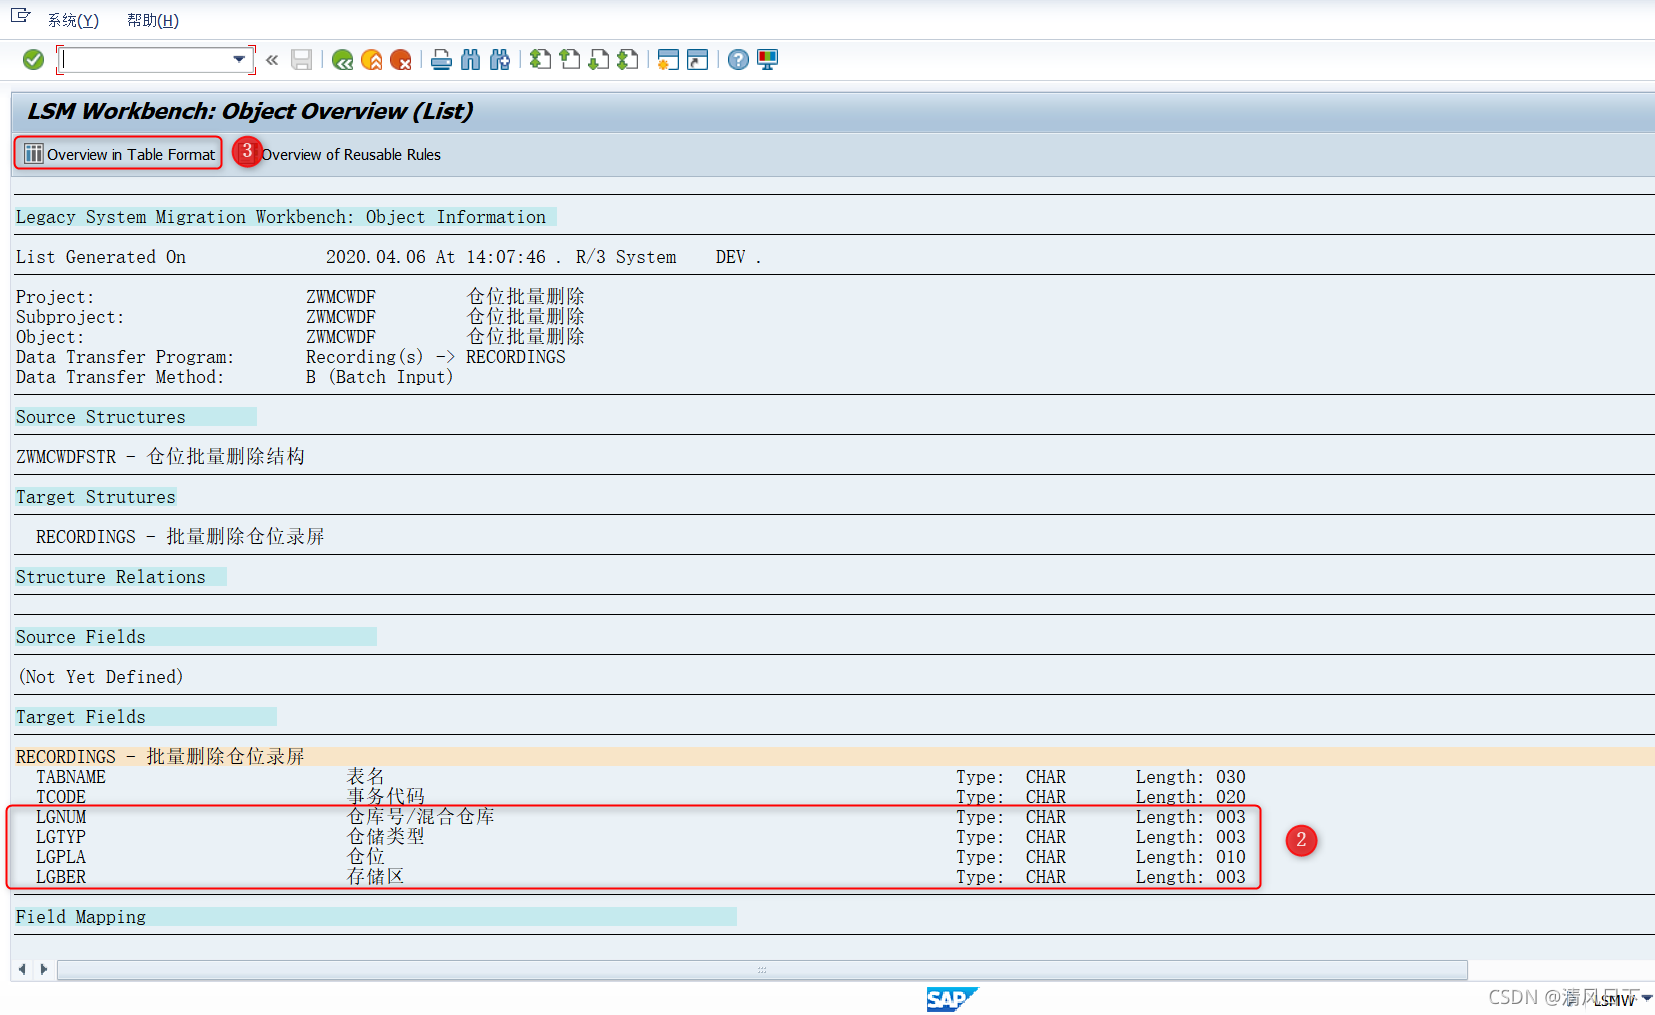Jump to first page icon
Viewport: 1655px width, 1015px height.
tap(540, 60)
